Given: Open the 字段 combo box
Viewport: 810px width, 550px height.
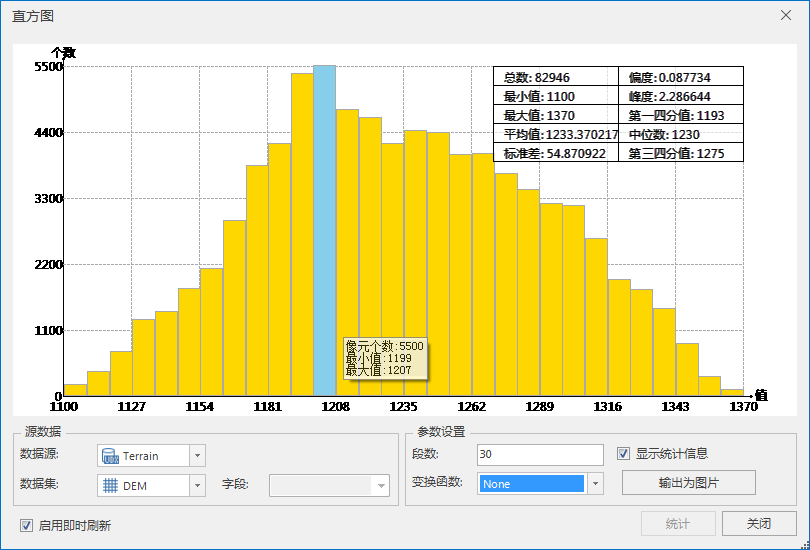Looking at the screenshot, I should tap(329, 486).
